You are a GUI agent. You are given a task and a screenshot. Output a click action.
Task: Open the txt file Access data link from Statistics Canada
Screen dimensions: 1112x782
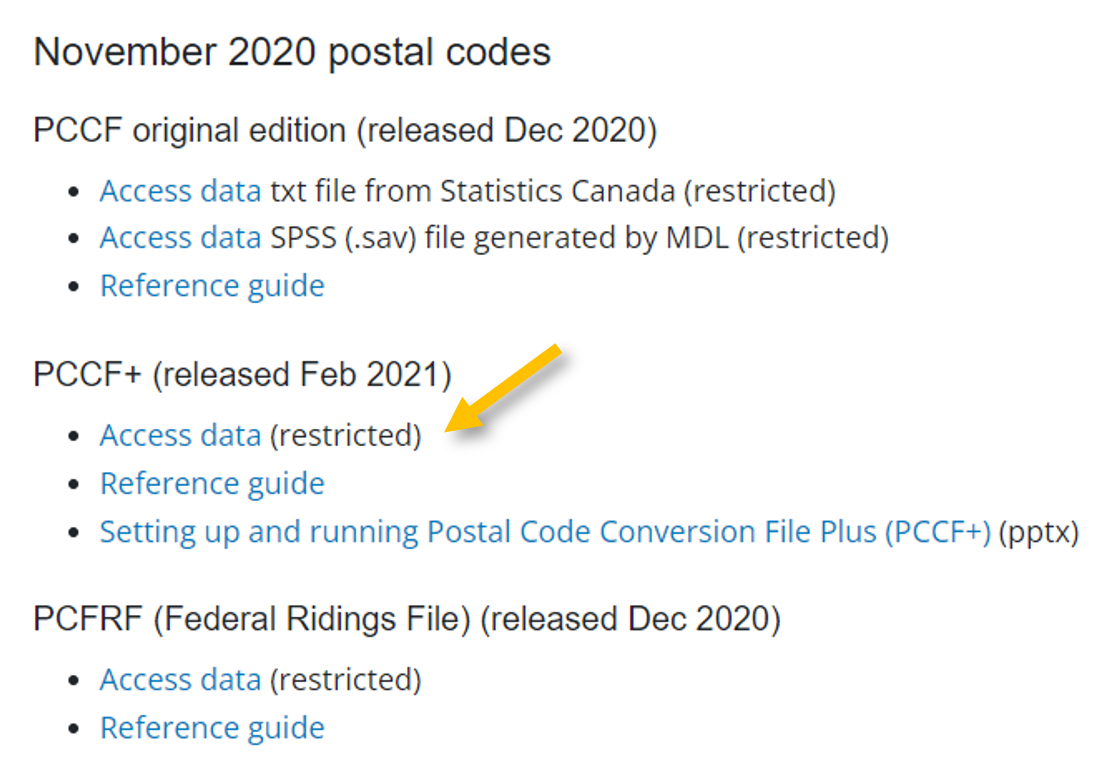pos(180,189)
